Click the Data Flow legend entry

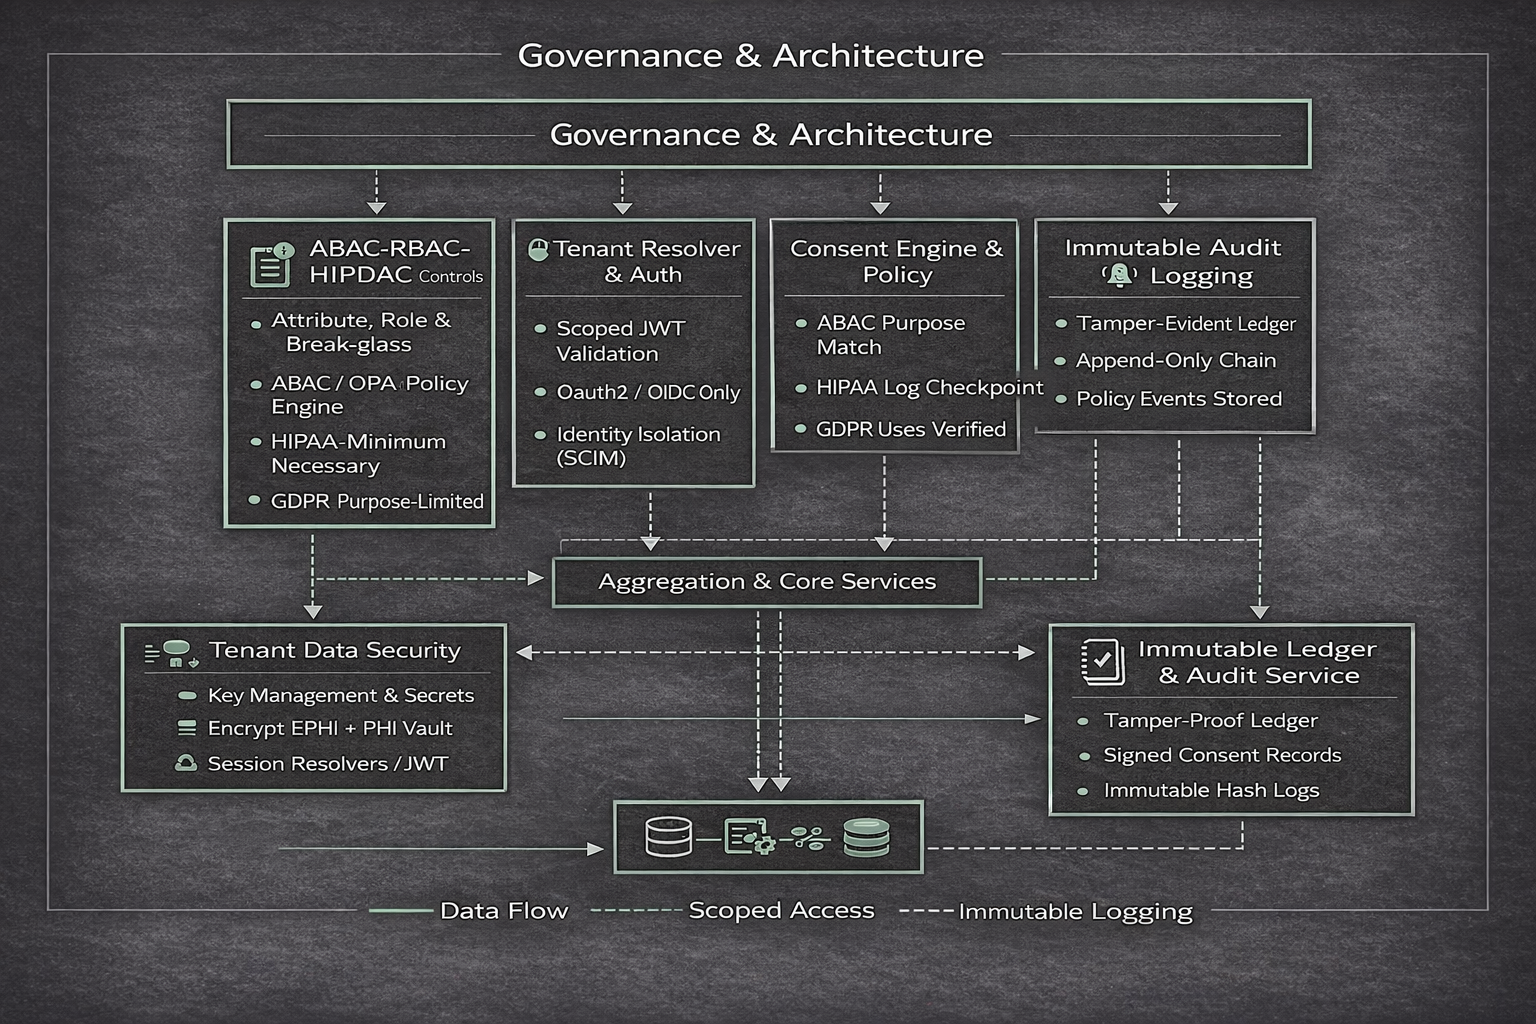point(503,911)
